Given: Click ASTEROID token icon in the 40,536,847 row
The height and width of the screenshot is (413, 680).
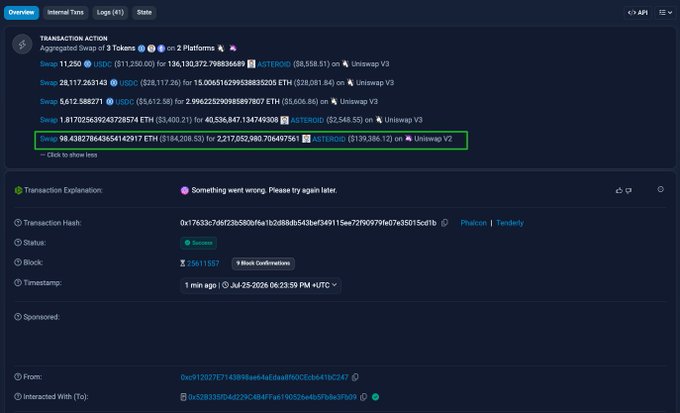Looking at the screenshot, I should coord(284,120).
